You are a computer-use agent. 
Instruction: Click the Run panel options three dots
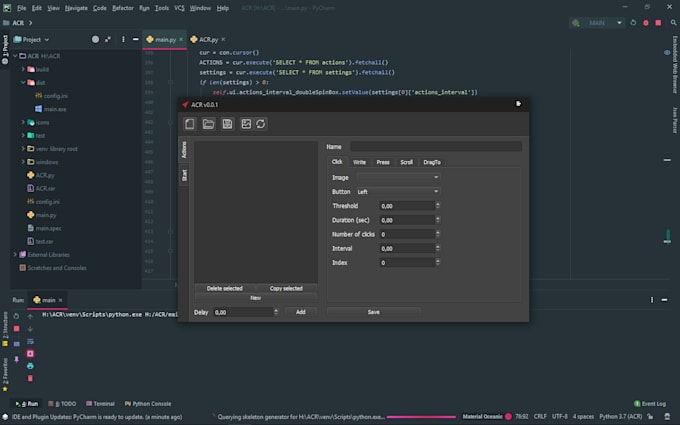pos(652,300)
